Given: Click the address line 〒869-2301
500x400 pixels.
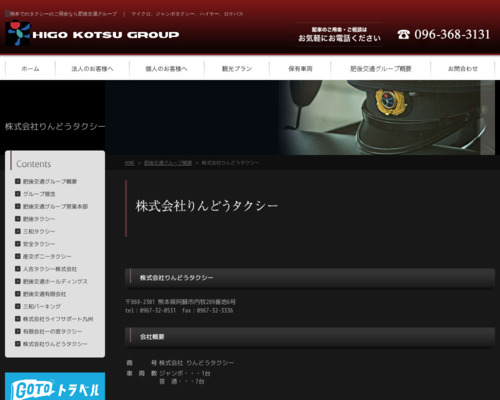Looking at the screenshot, I should (180, 302).
